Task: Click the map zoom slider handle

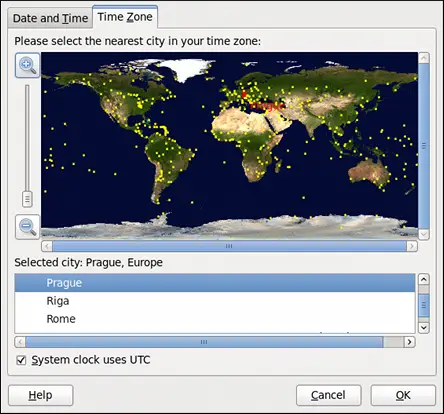Action: pos(27,199)
